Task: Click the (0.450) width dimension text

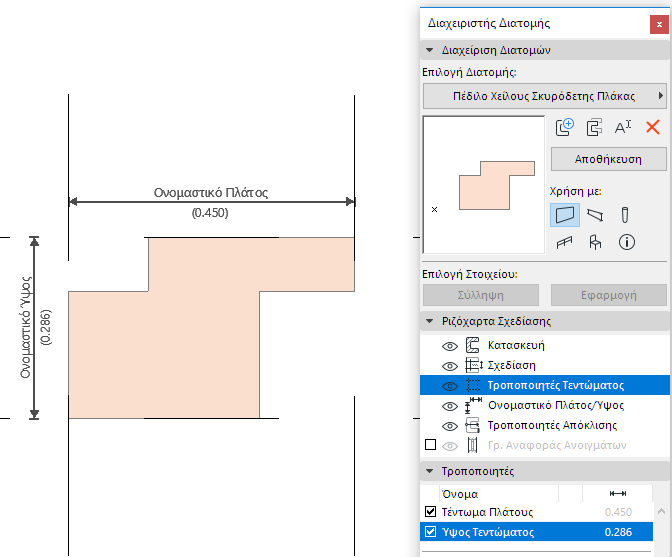Action: pyautogui.click(x=210, y=213)
